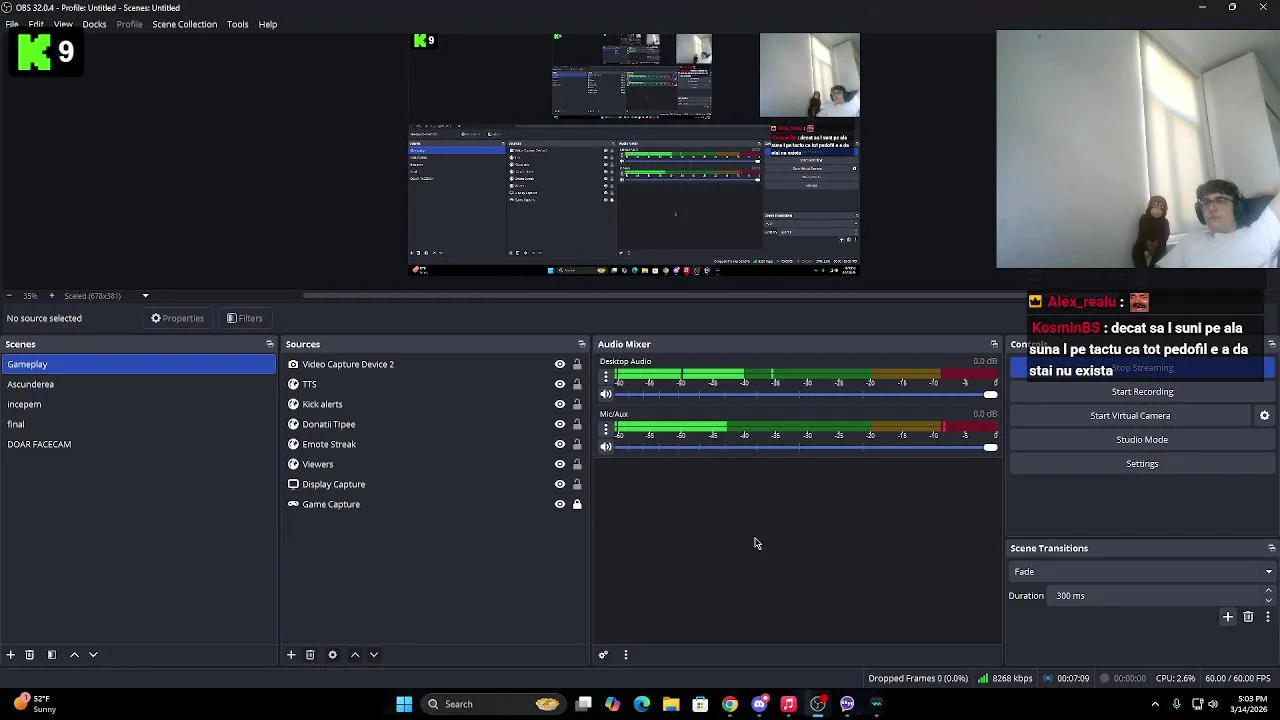
Task: Click Start Recording button
Action: click(x=1142, y=392)
